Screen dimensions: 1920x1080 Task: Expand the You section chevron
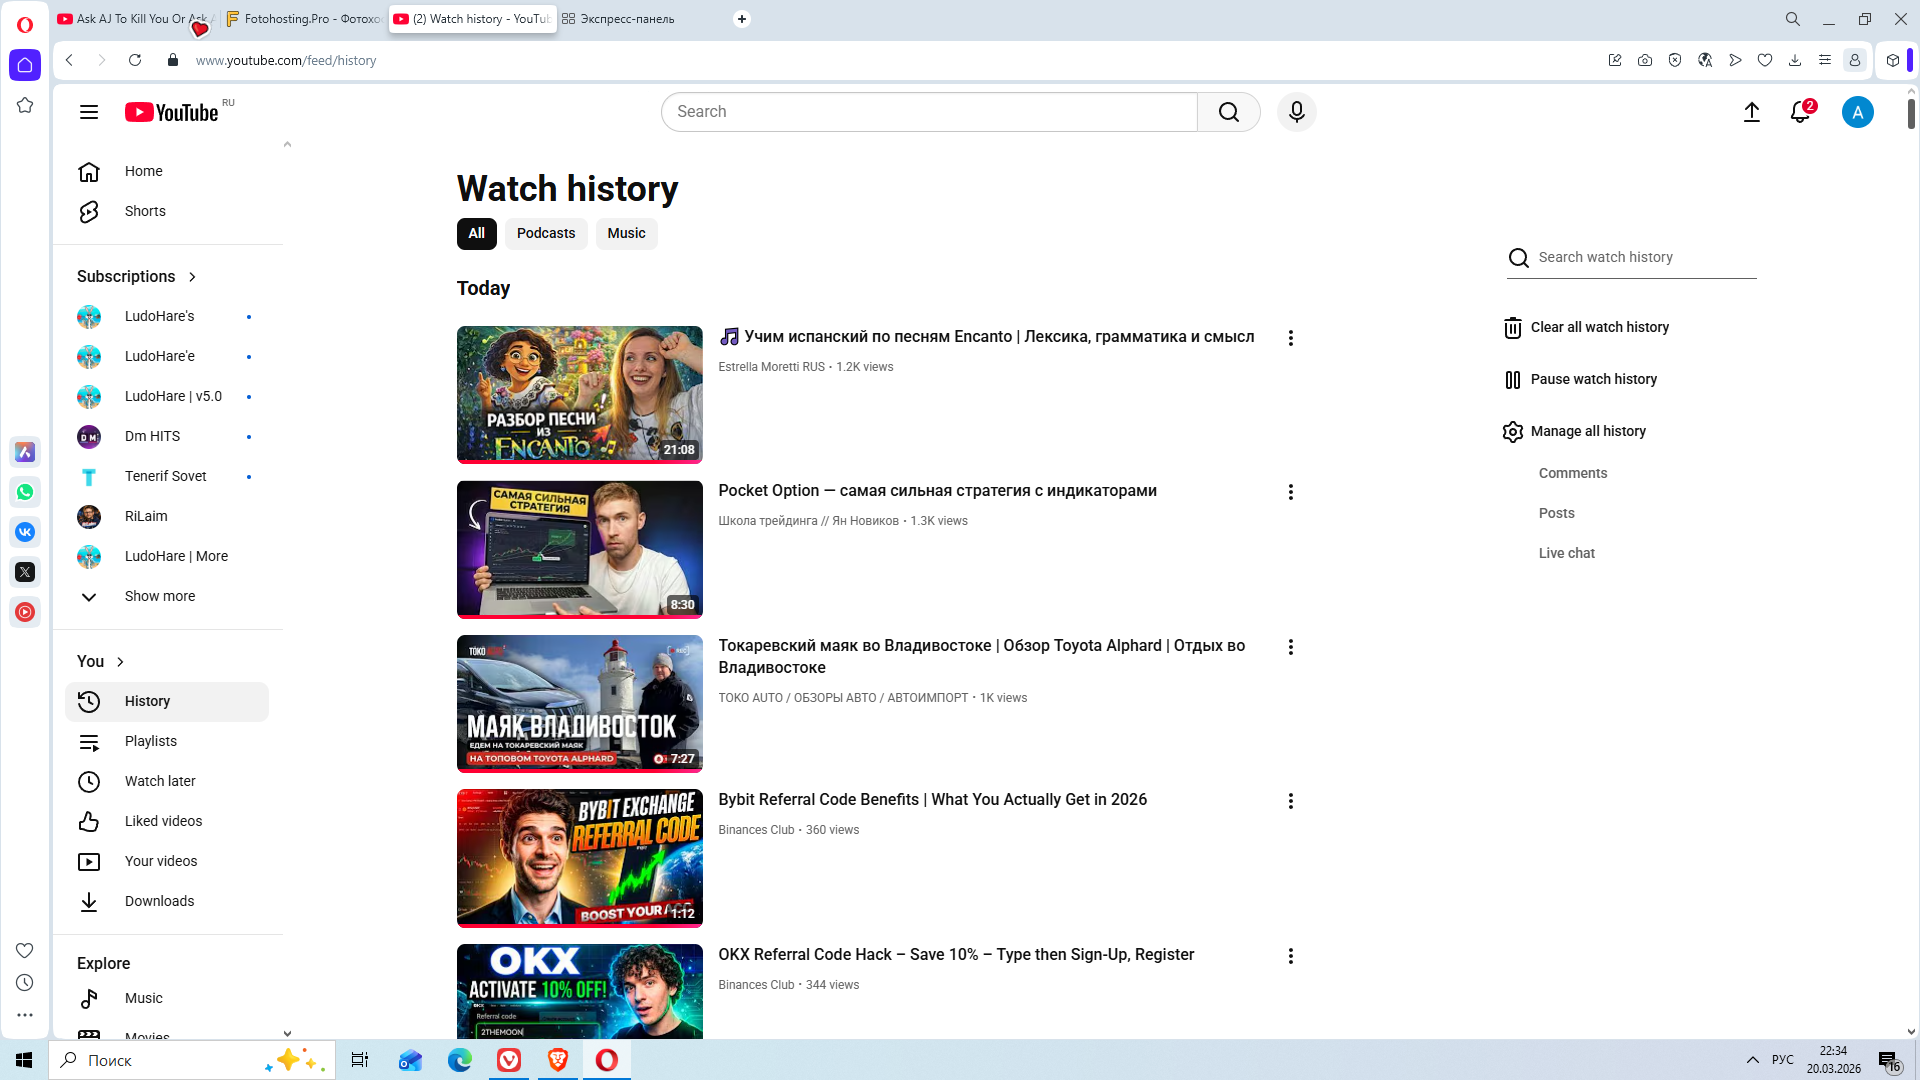(x=120, y=662)
